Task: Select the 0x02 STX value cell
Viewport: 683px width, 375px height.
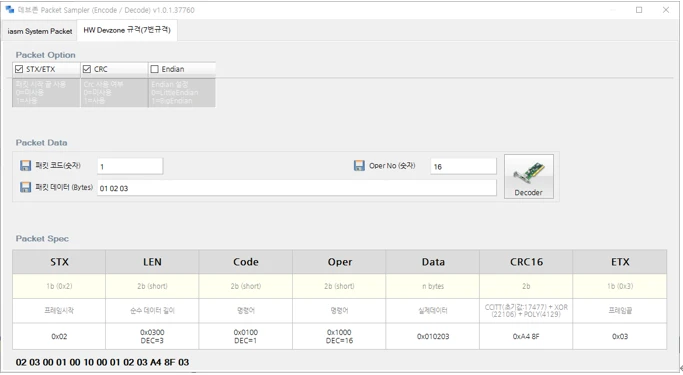Action: pyautogui.click(x=59, y=336)
